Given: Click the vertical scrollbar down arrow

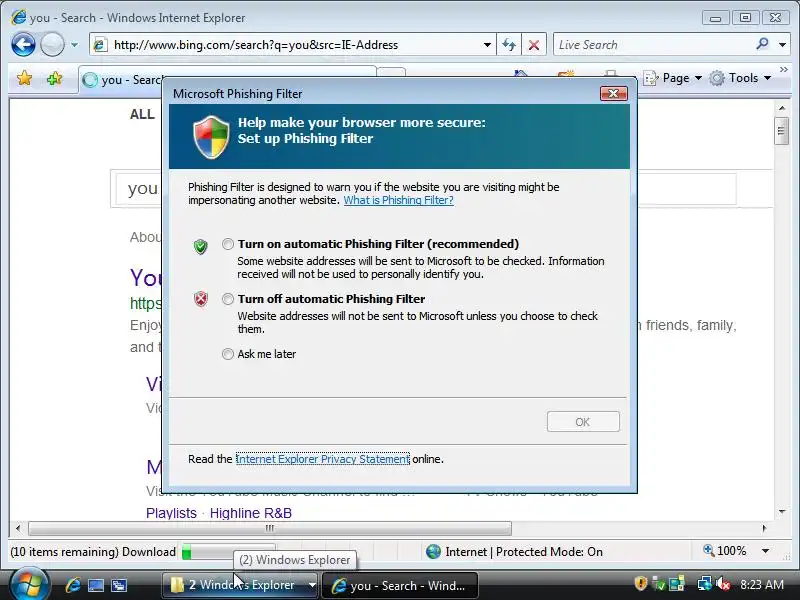Looking at the screenshot, I should coord(782,512).
